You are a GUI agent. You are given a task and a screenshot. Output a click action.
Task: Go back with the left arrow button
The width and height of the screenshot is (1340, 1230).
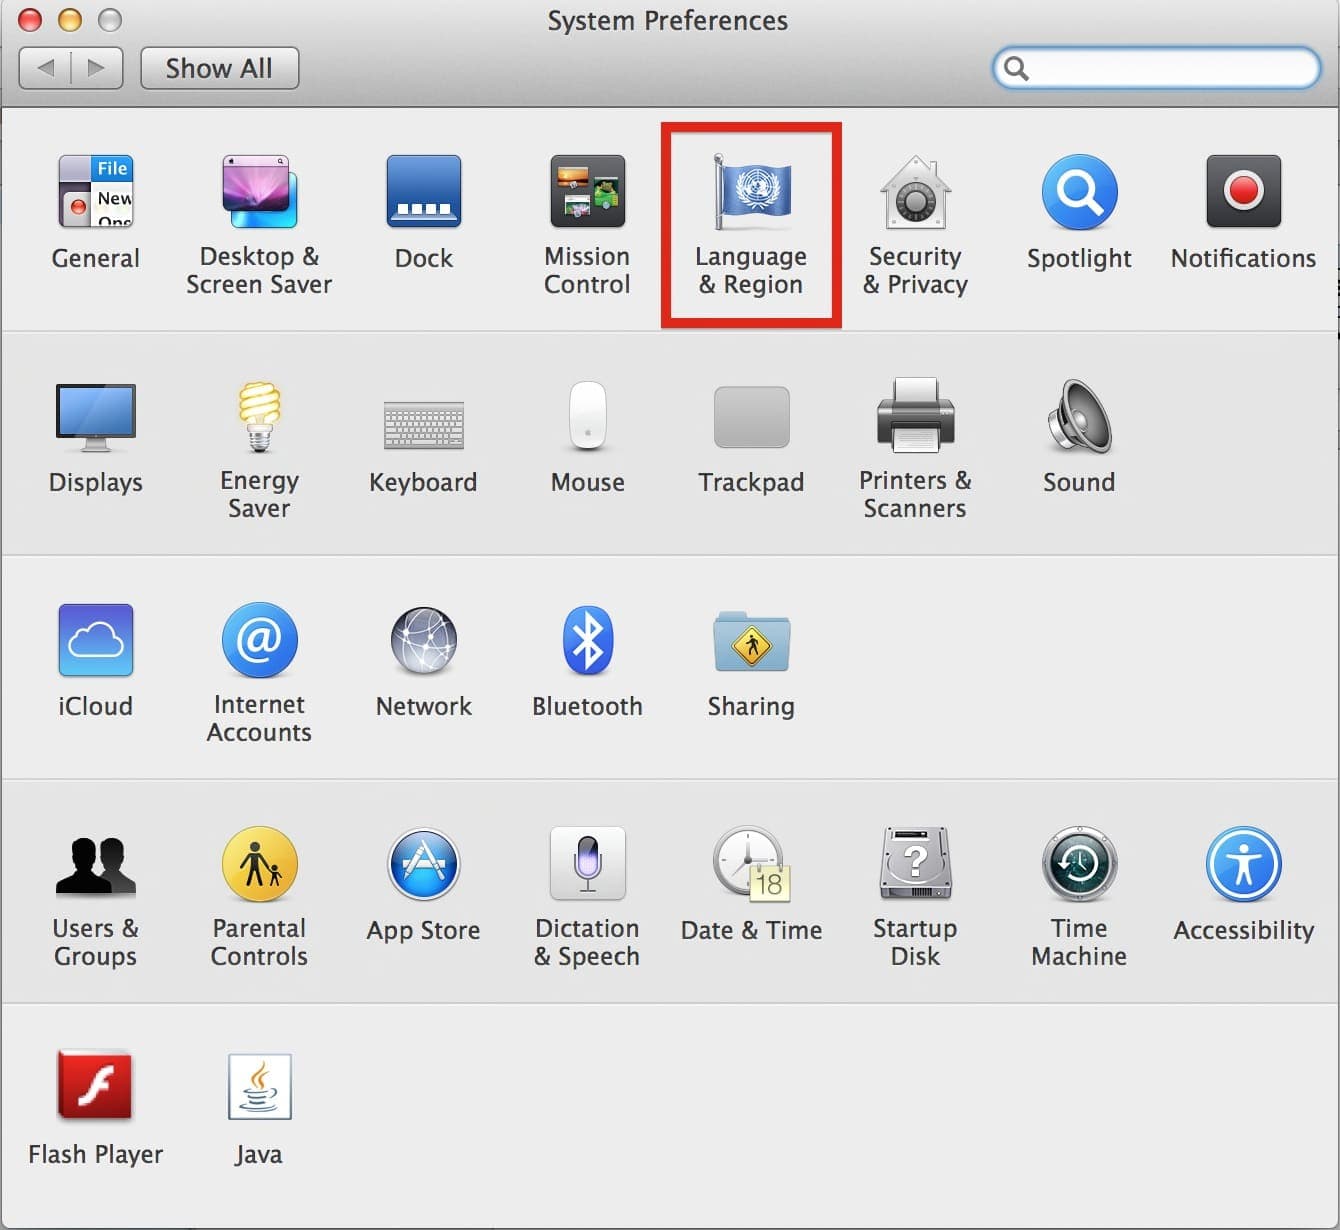pyautogui.click(x=45, y=68)
